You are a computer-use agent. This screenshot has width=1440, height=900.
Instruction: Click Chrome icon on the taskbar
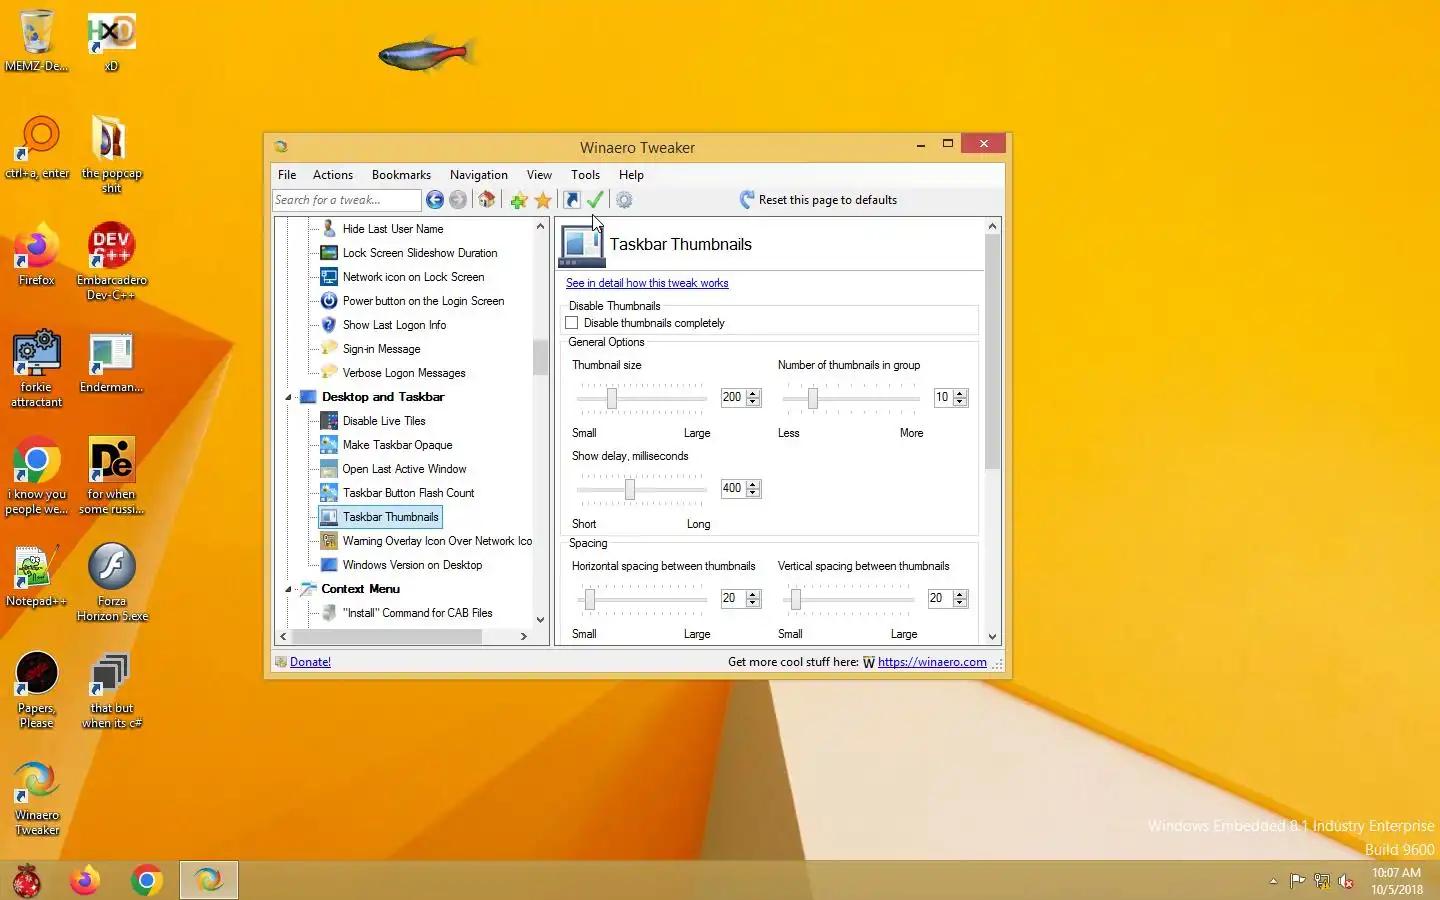(x=147, y=880)
